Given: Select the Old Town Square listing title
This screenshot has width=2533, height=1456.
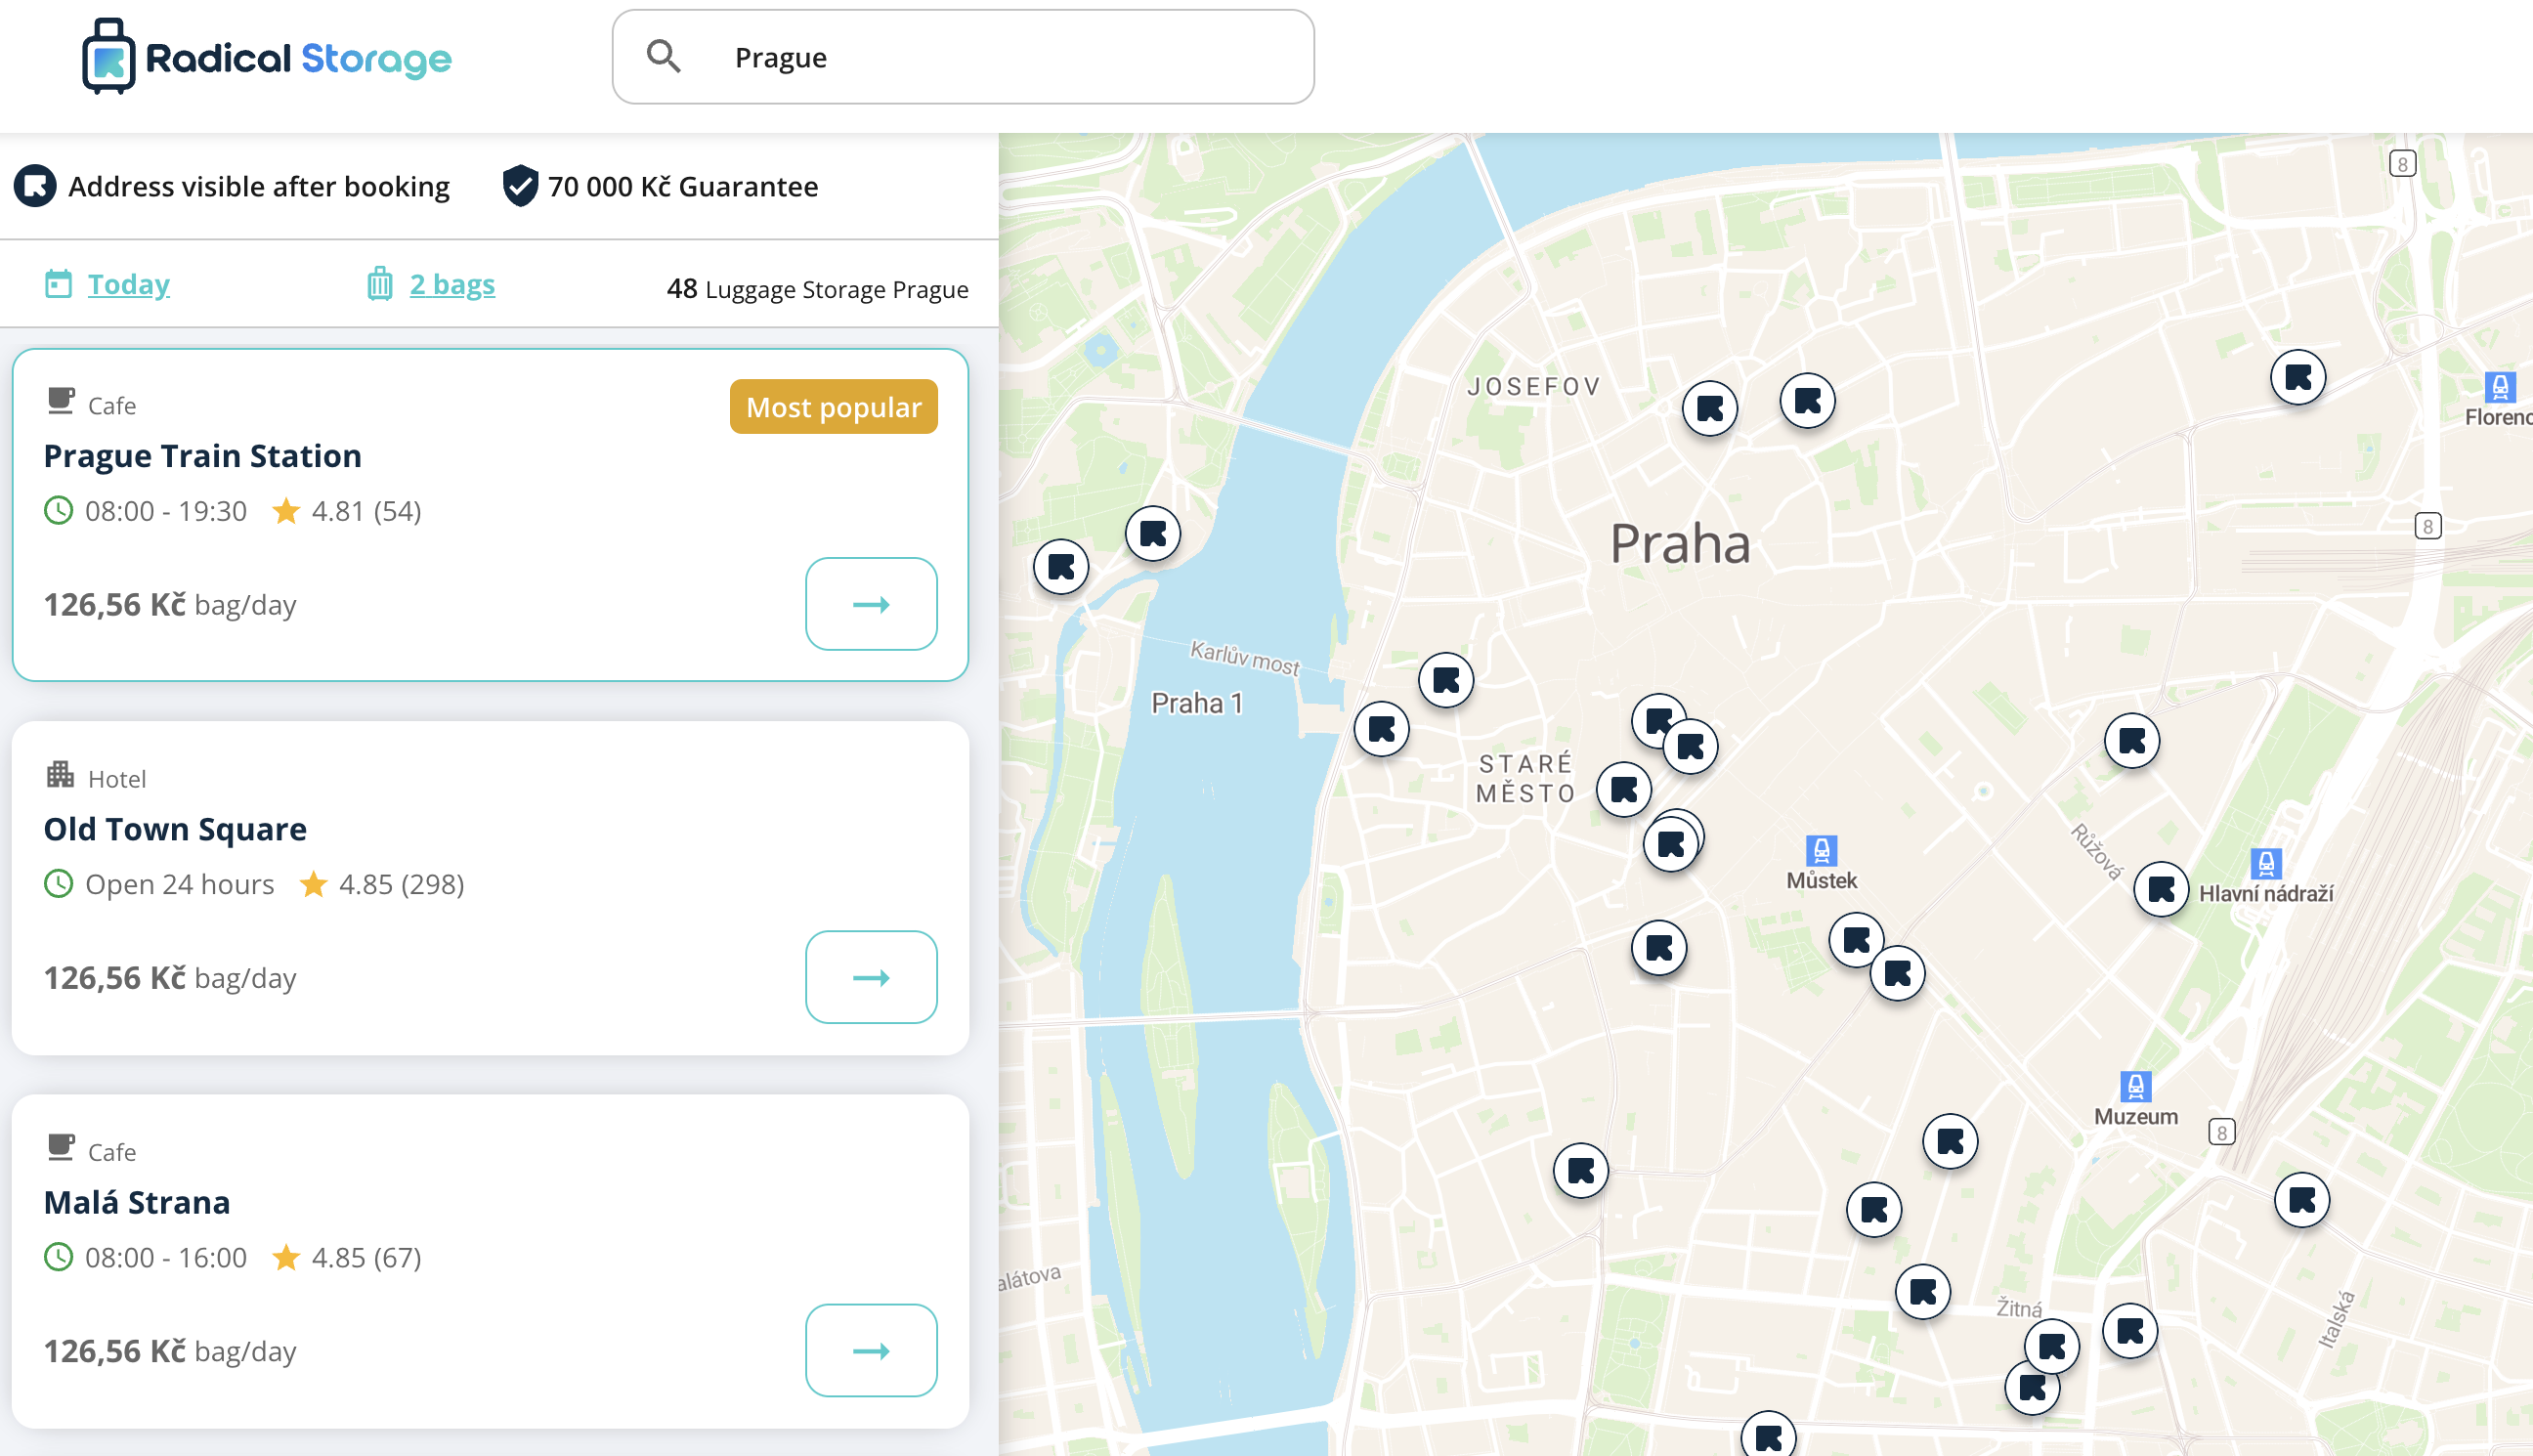Looking at the screenshot, I should (x=175, y=829).
